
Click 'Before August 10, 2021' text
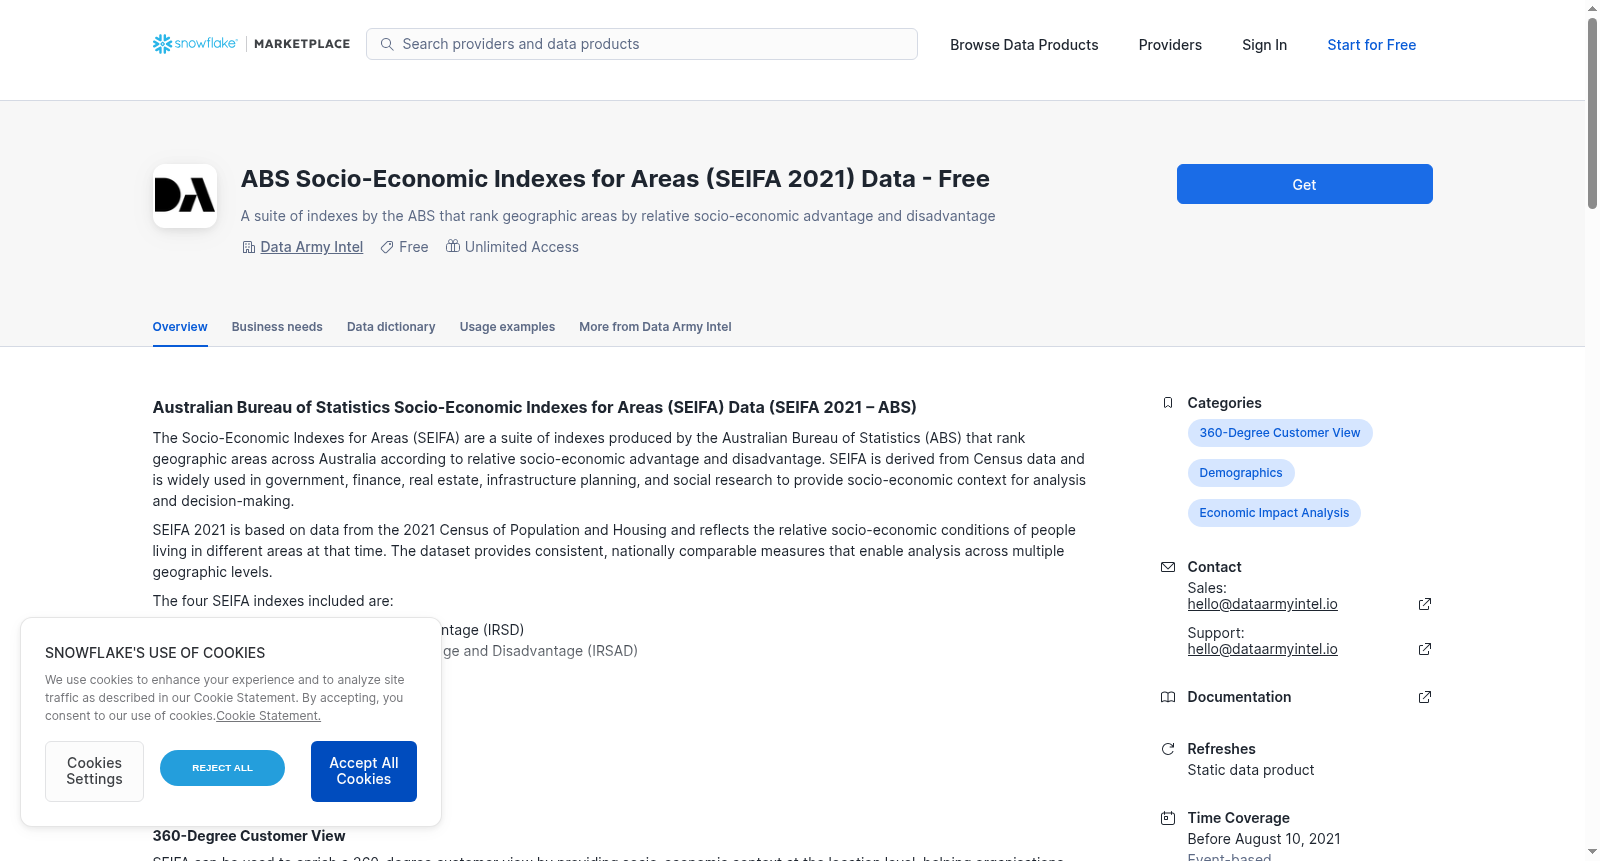pos(1264,839)
